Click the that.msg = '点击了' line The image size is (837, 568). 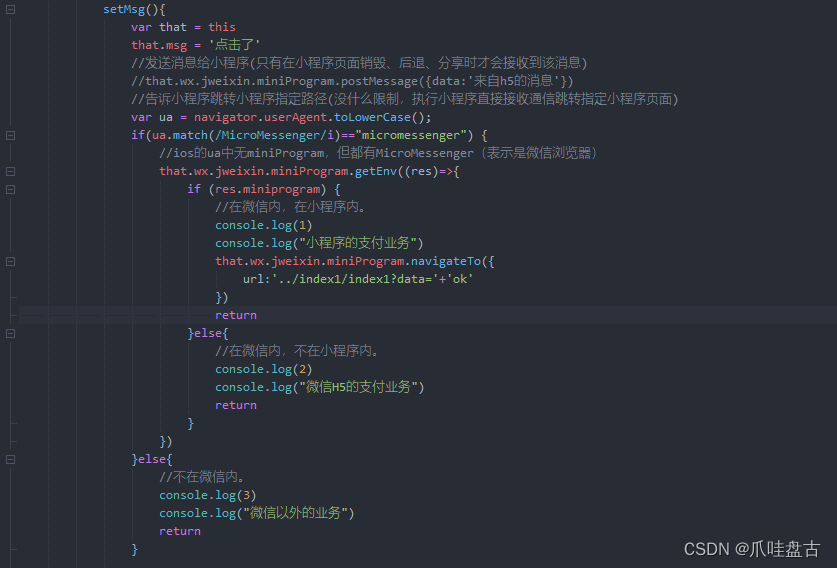(x=195, y=45)
